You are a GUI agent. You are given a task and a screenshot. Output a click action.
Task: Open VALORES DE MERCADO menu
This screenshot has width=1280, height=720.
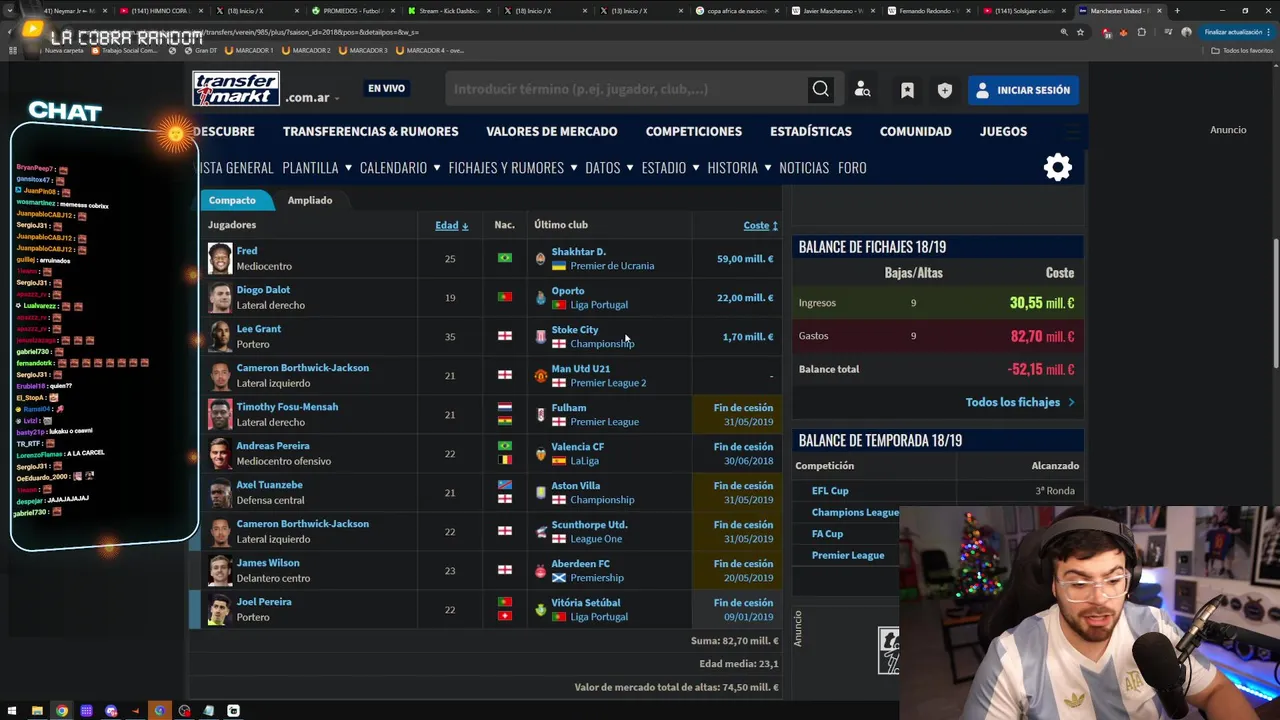coord(551,131)
